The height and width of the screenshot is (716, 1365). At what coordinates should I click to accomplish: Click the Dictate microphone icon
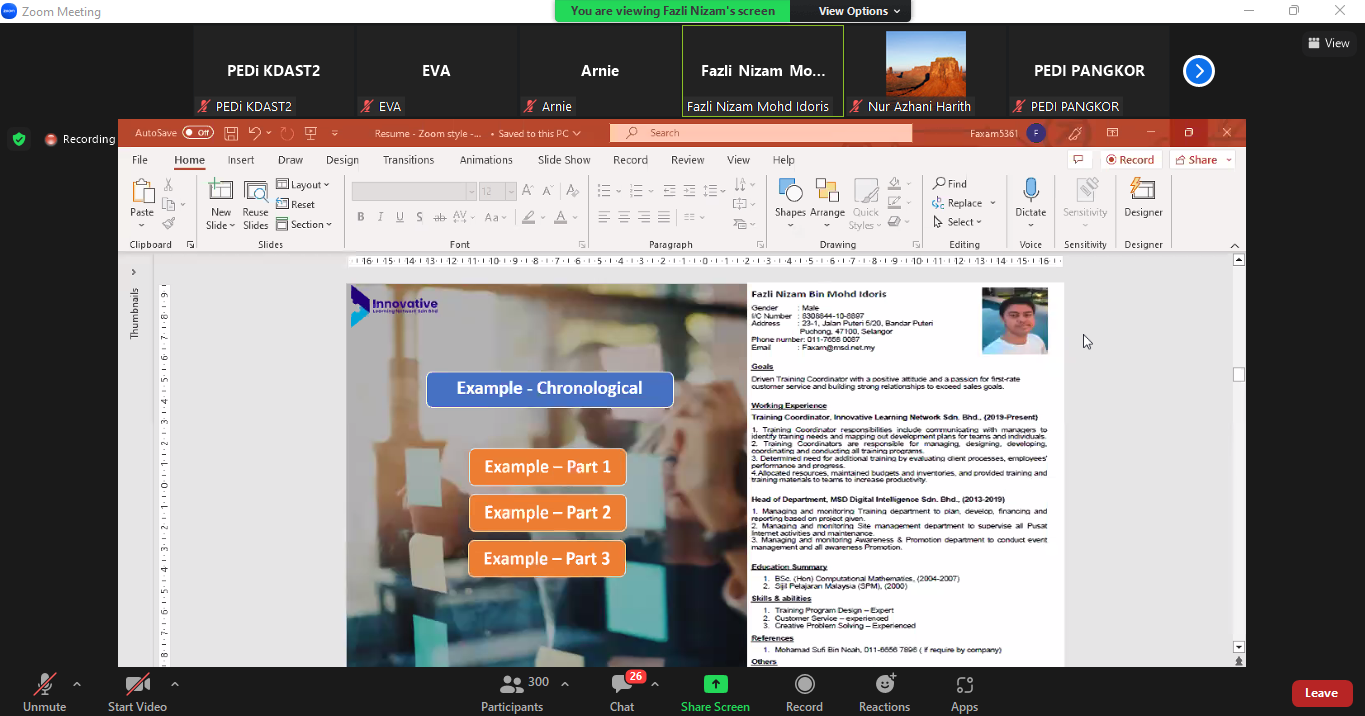click(1030, 192)
